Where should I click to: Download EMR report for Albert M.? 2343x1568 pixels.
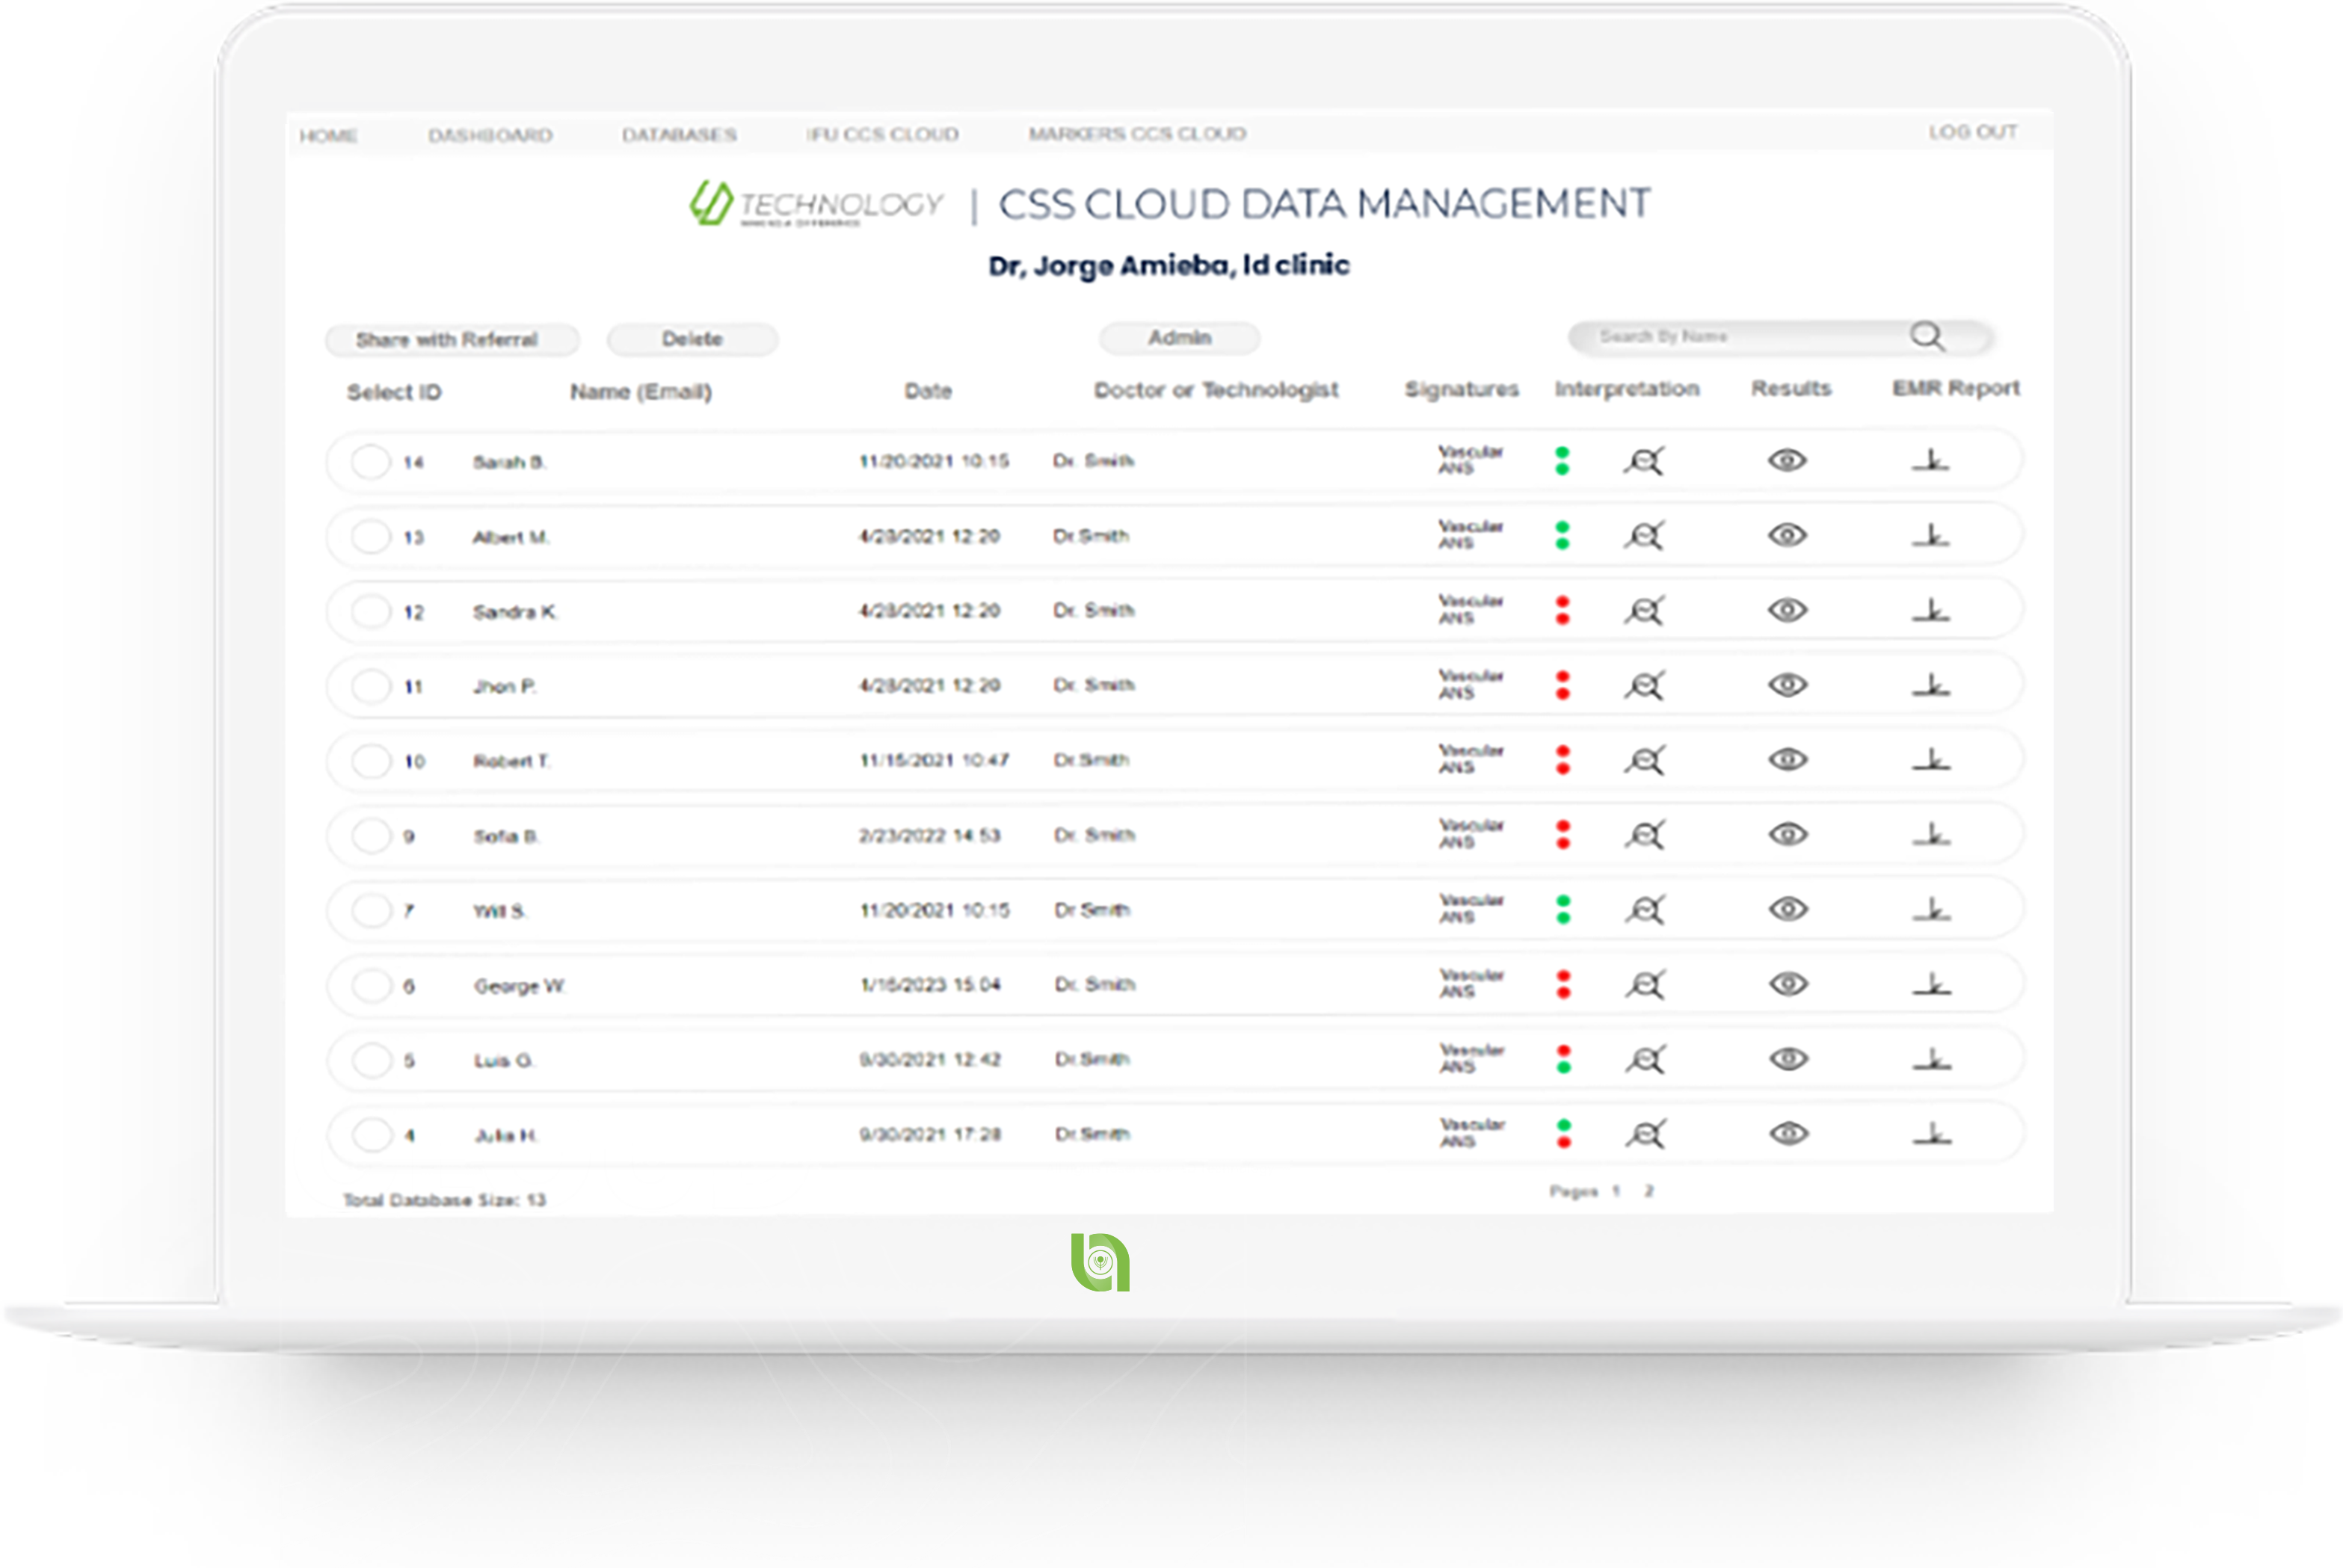[1931, 535]
